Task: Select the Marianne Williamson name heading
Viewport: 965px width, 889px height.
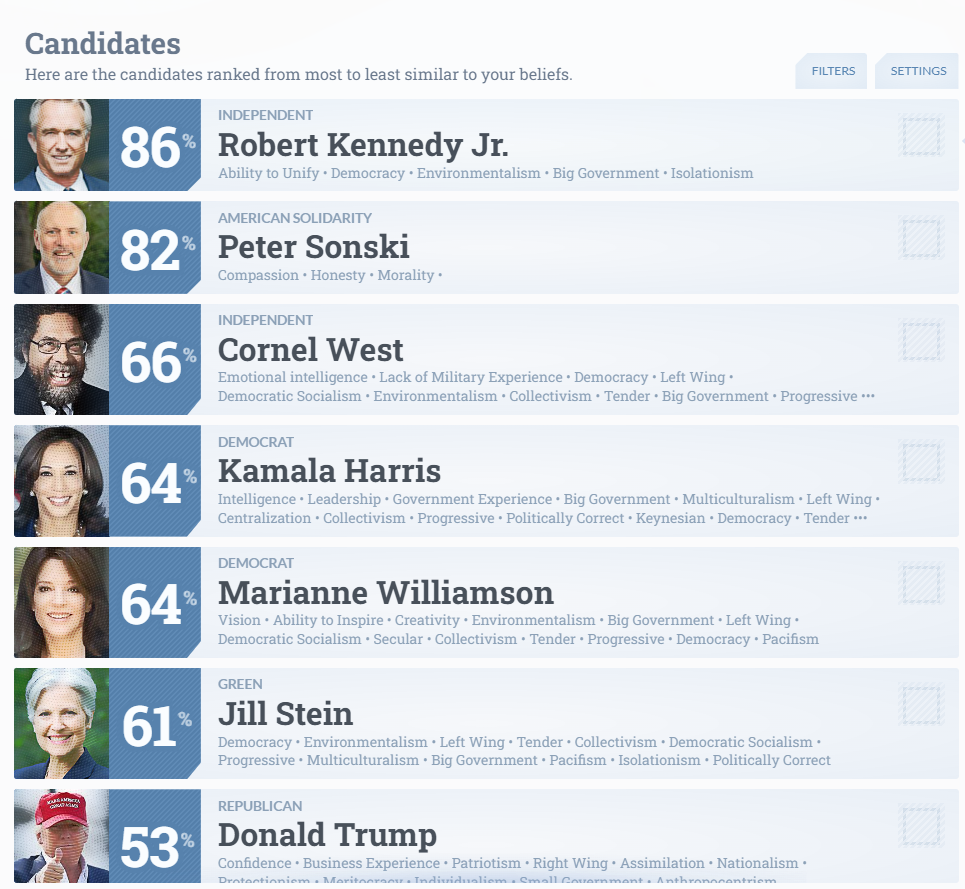Action: 386,592
